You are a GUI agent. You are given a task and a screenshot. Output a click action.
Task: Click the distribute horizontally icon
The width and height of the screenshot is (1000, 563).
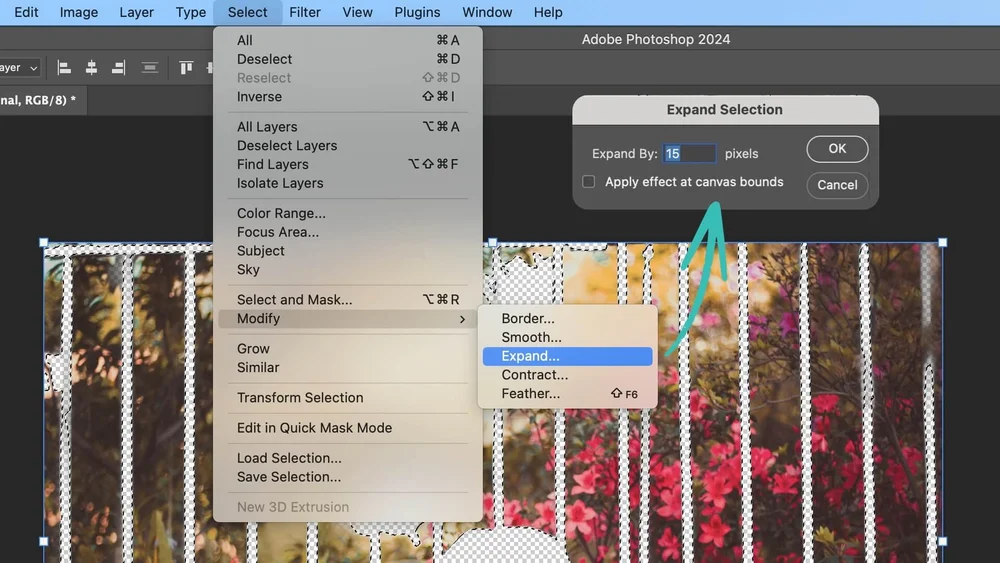point(150,68)
